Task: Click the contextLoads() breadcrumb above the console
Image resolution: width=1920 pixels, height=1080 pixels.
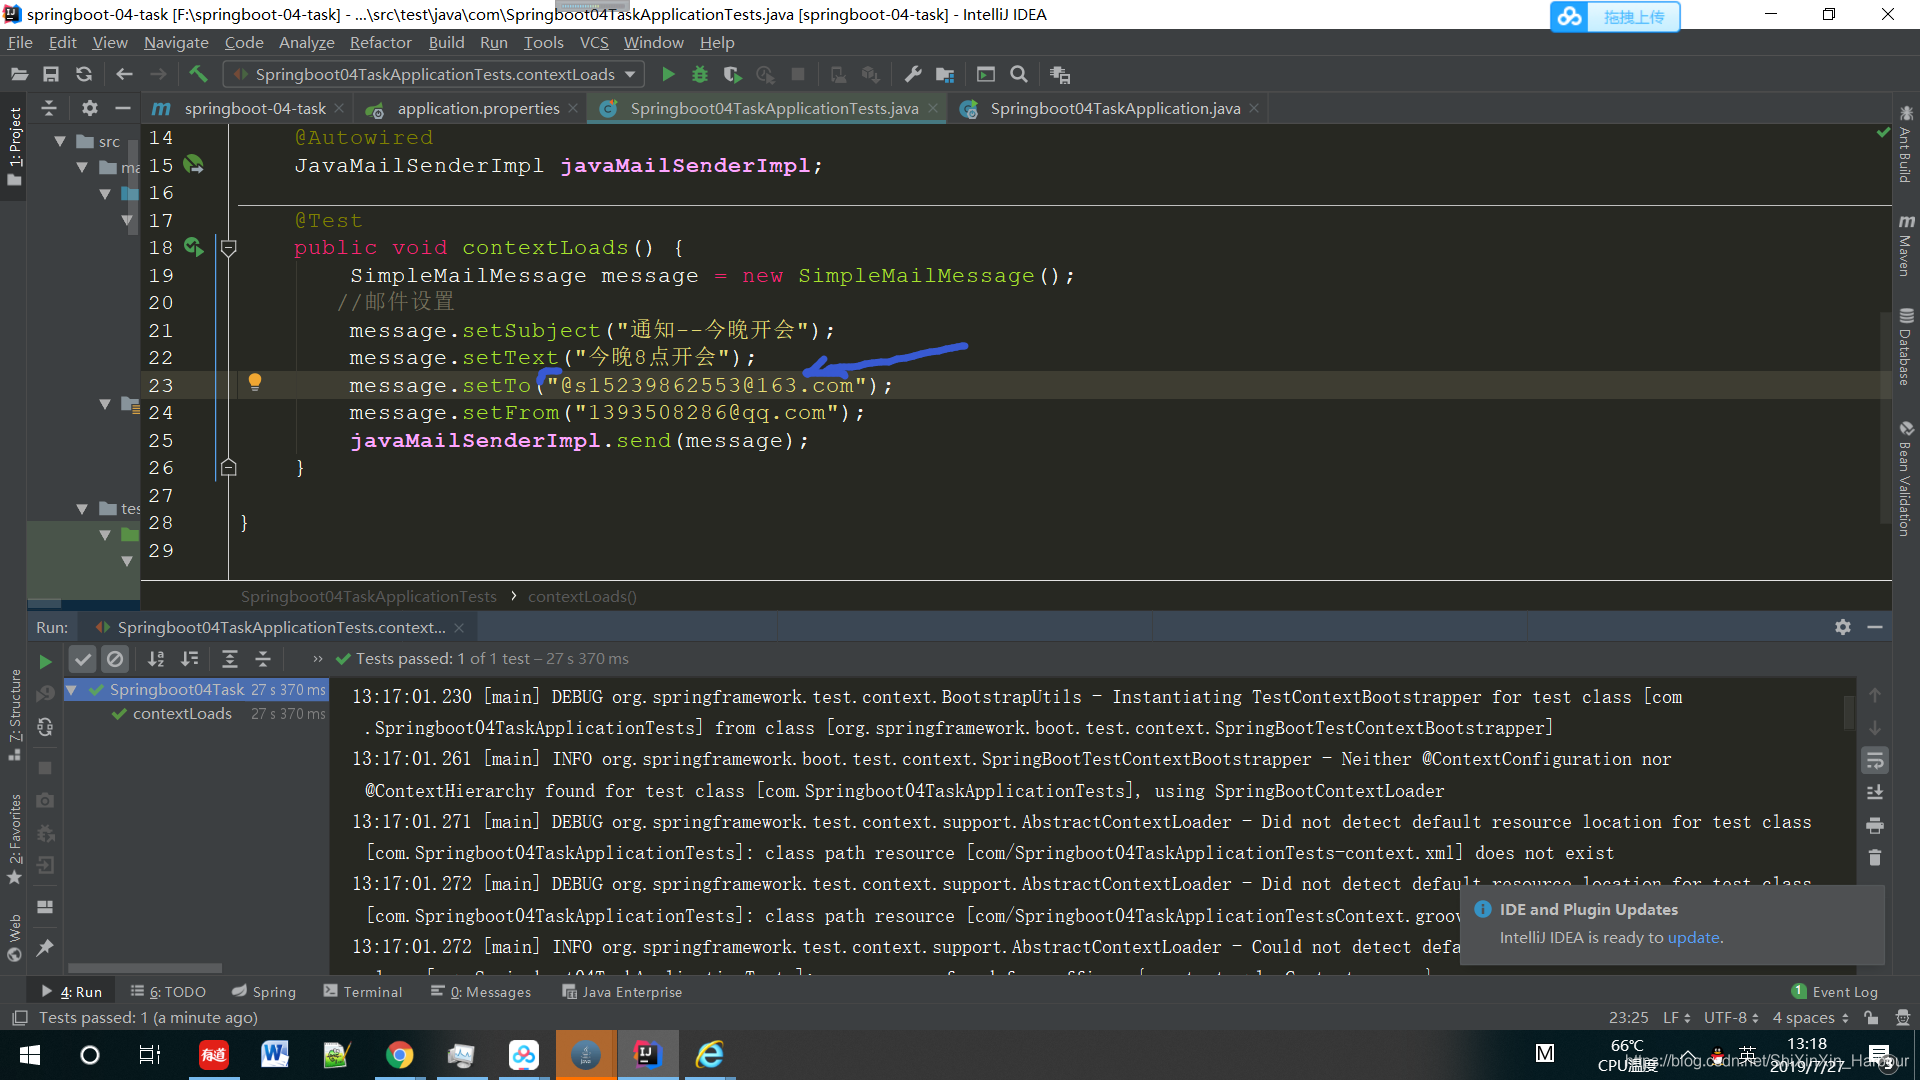Action: click(x=582, y=596)
